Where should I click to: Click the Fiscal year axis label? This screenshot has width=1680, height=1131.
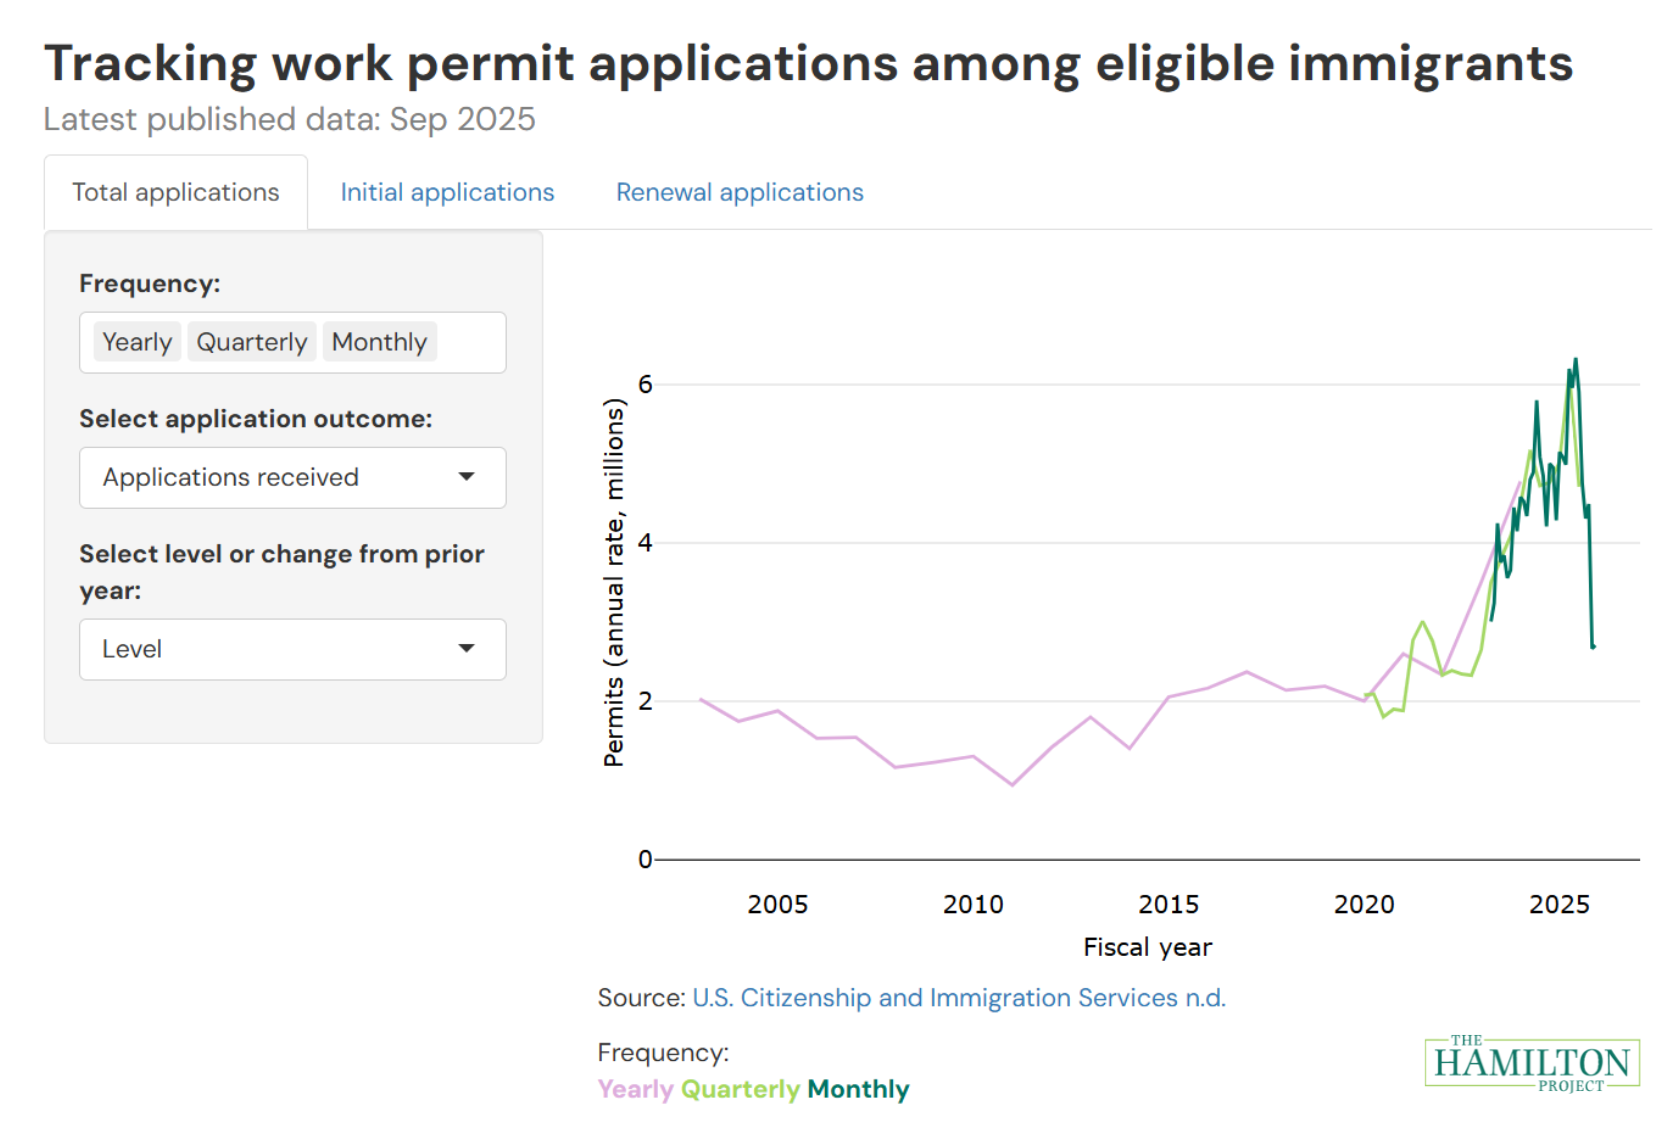point(1146,946)
